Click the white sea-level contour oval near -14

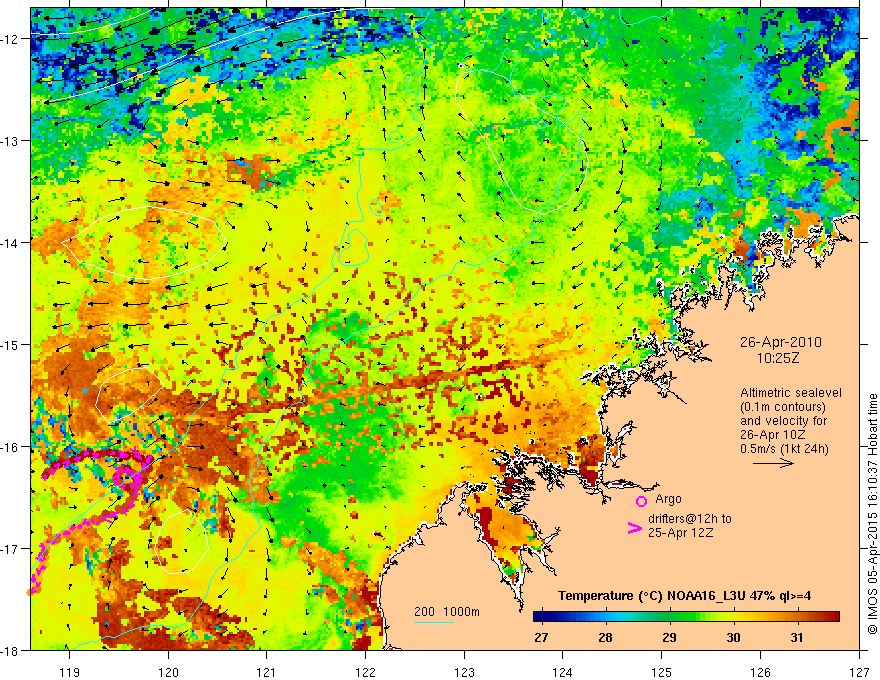pos(144,243)
